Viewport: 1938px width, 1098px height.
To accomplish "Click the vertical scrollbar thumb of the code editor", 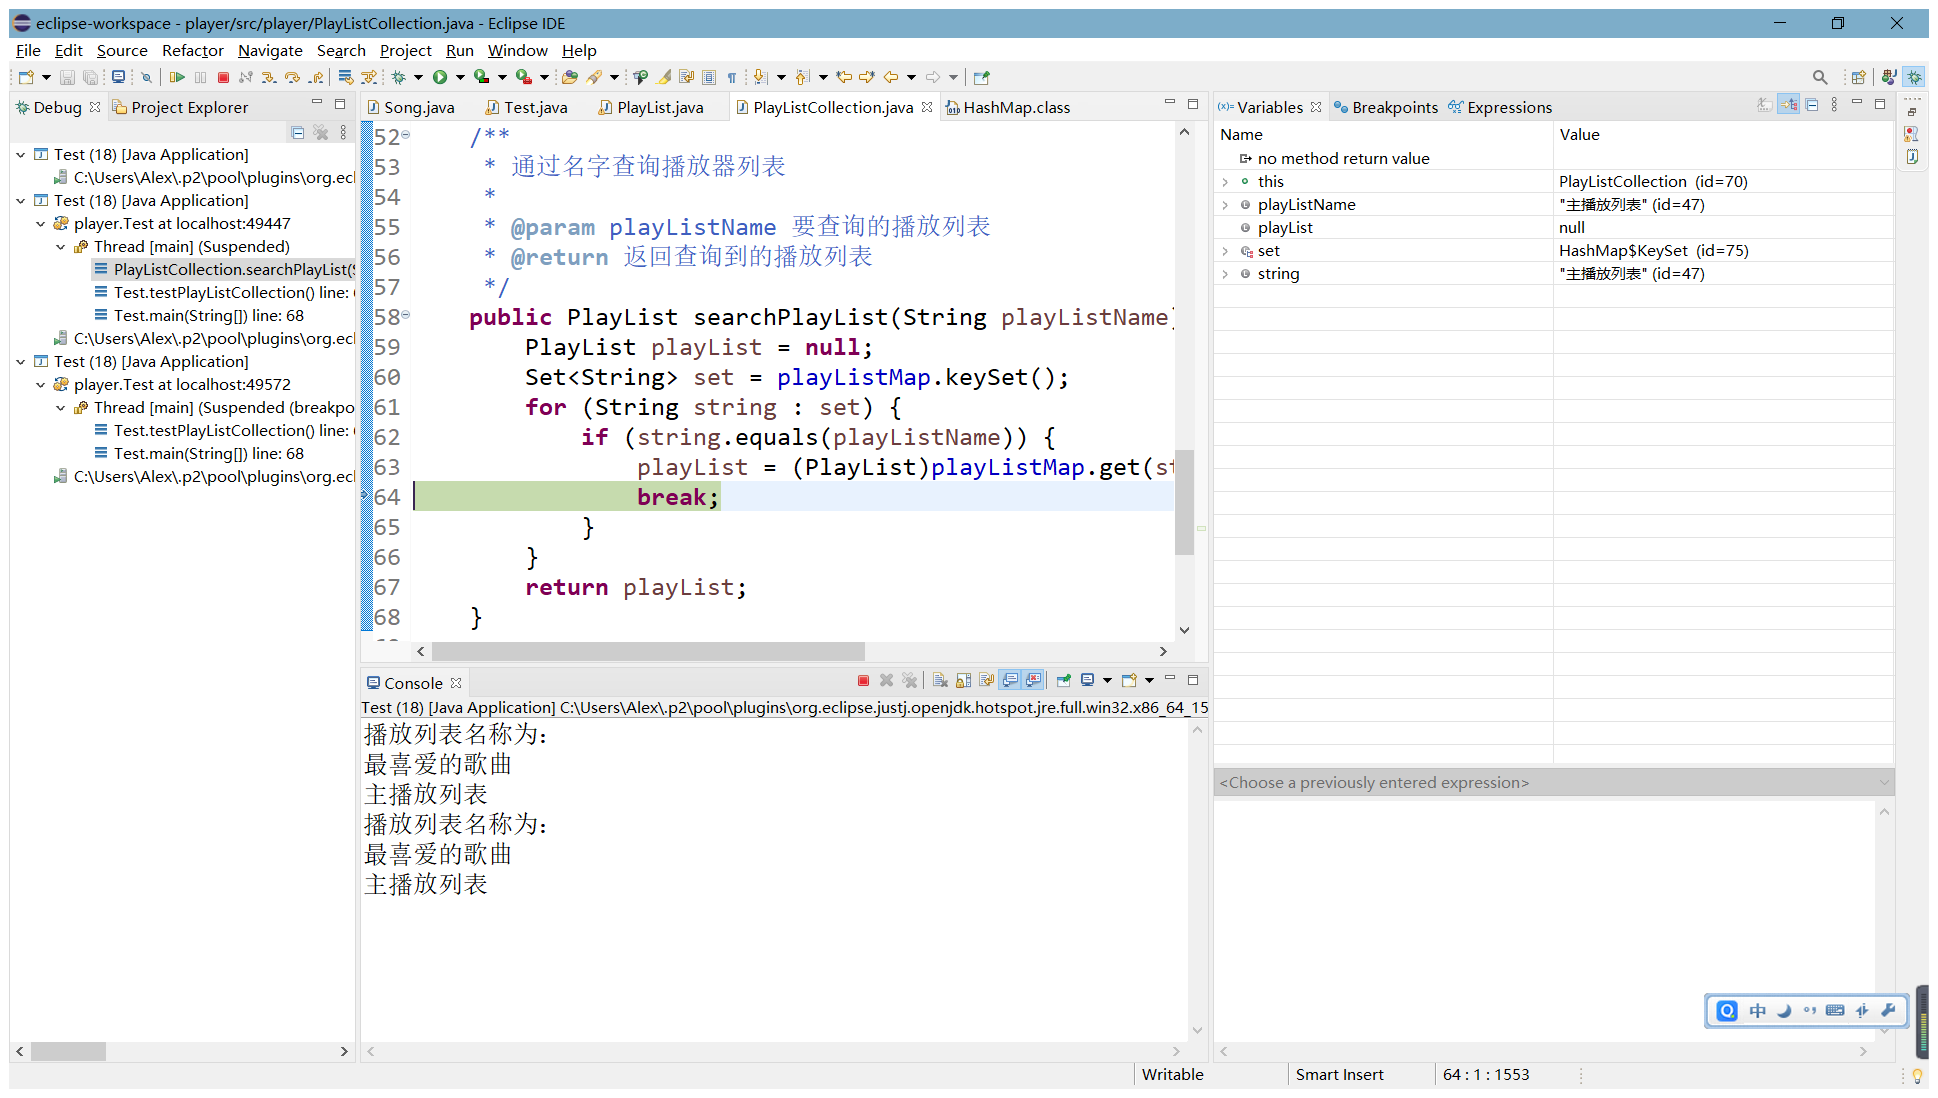I will (x=1185, y=500).
